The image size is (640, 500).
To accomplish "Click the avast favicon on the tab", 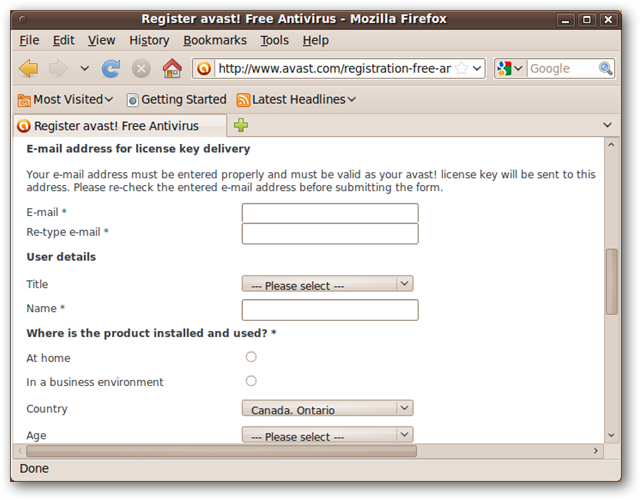I will [x=24, y=126].
